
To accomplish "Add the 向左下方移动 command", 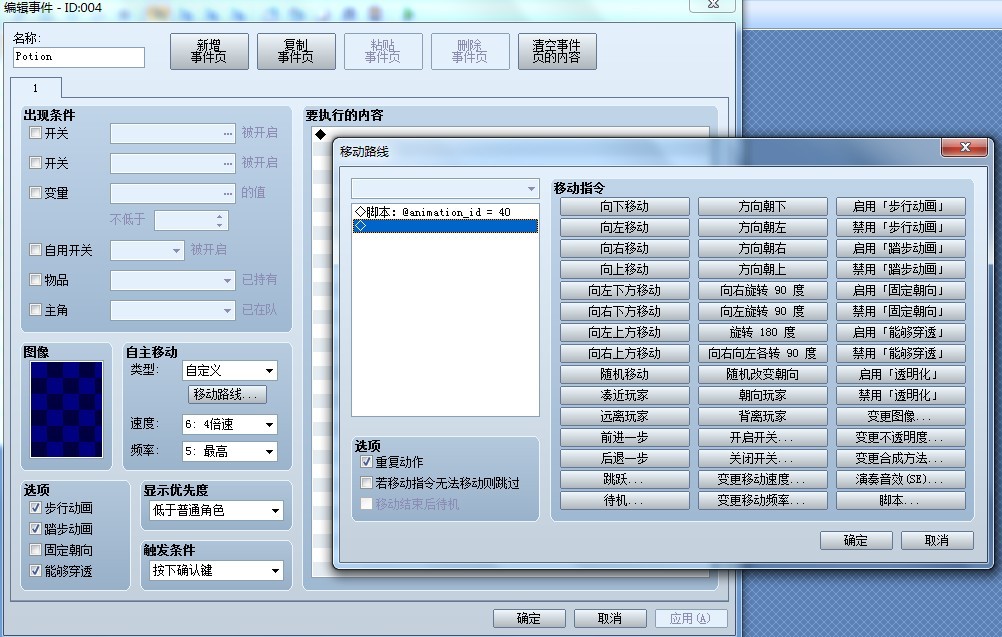I will click(x=625, y=291).
